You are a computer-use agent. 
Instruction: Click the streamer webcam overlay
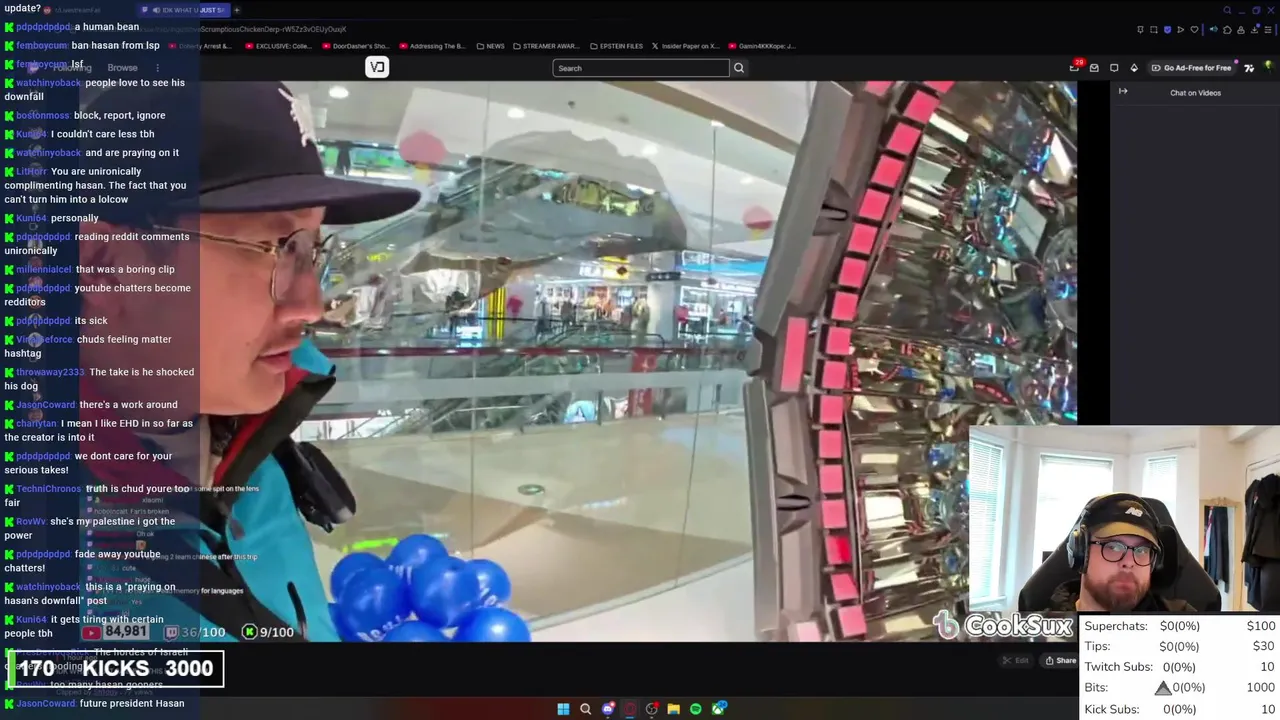(x=1124, y=518)
